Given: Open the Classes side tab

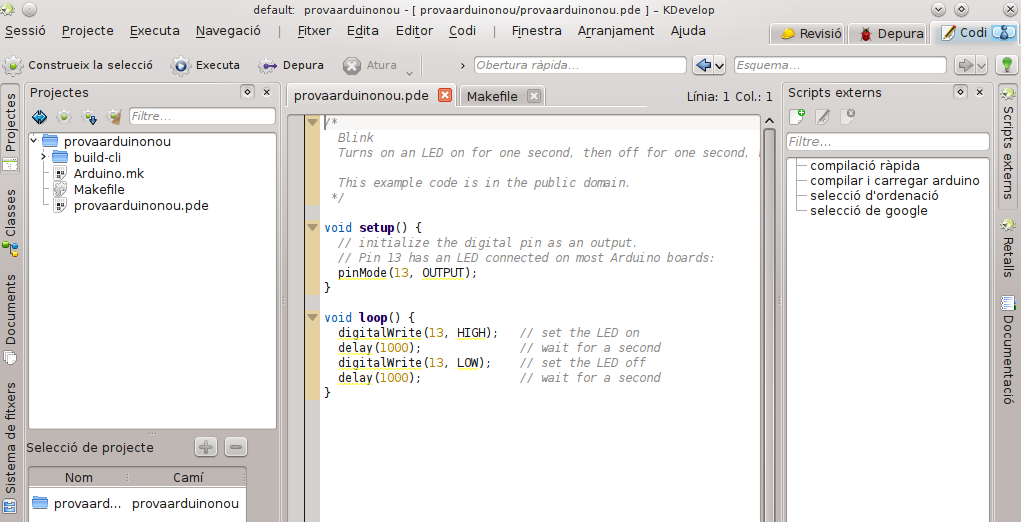Looking at the screenshot, I should coord(11,221).
